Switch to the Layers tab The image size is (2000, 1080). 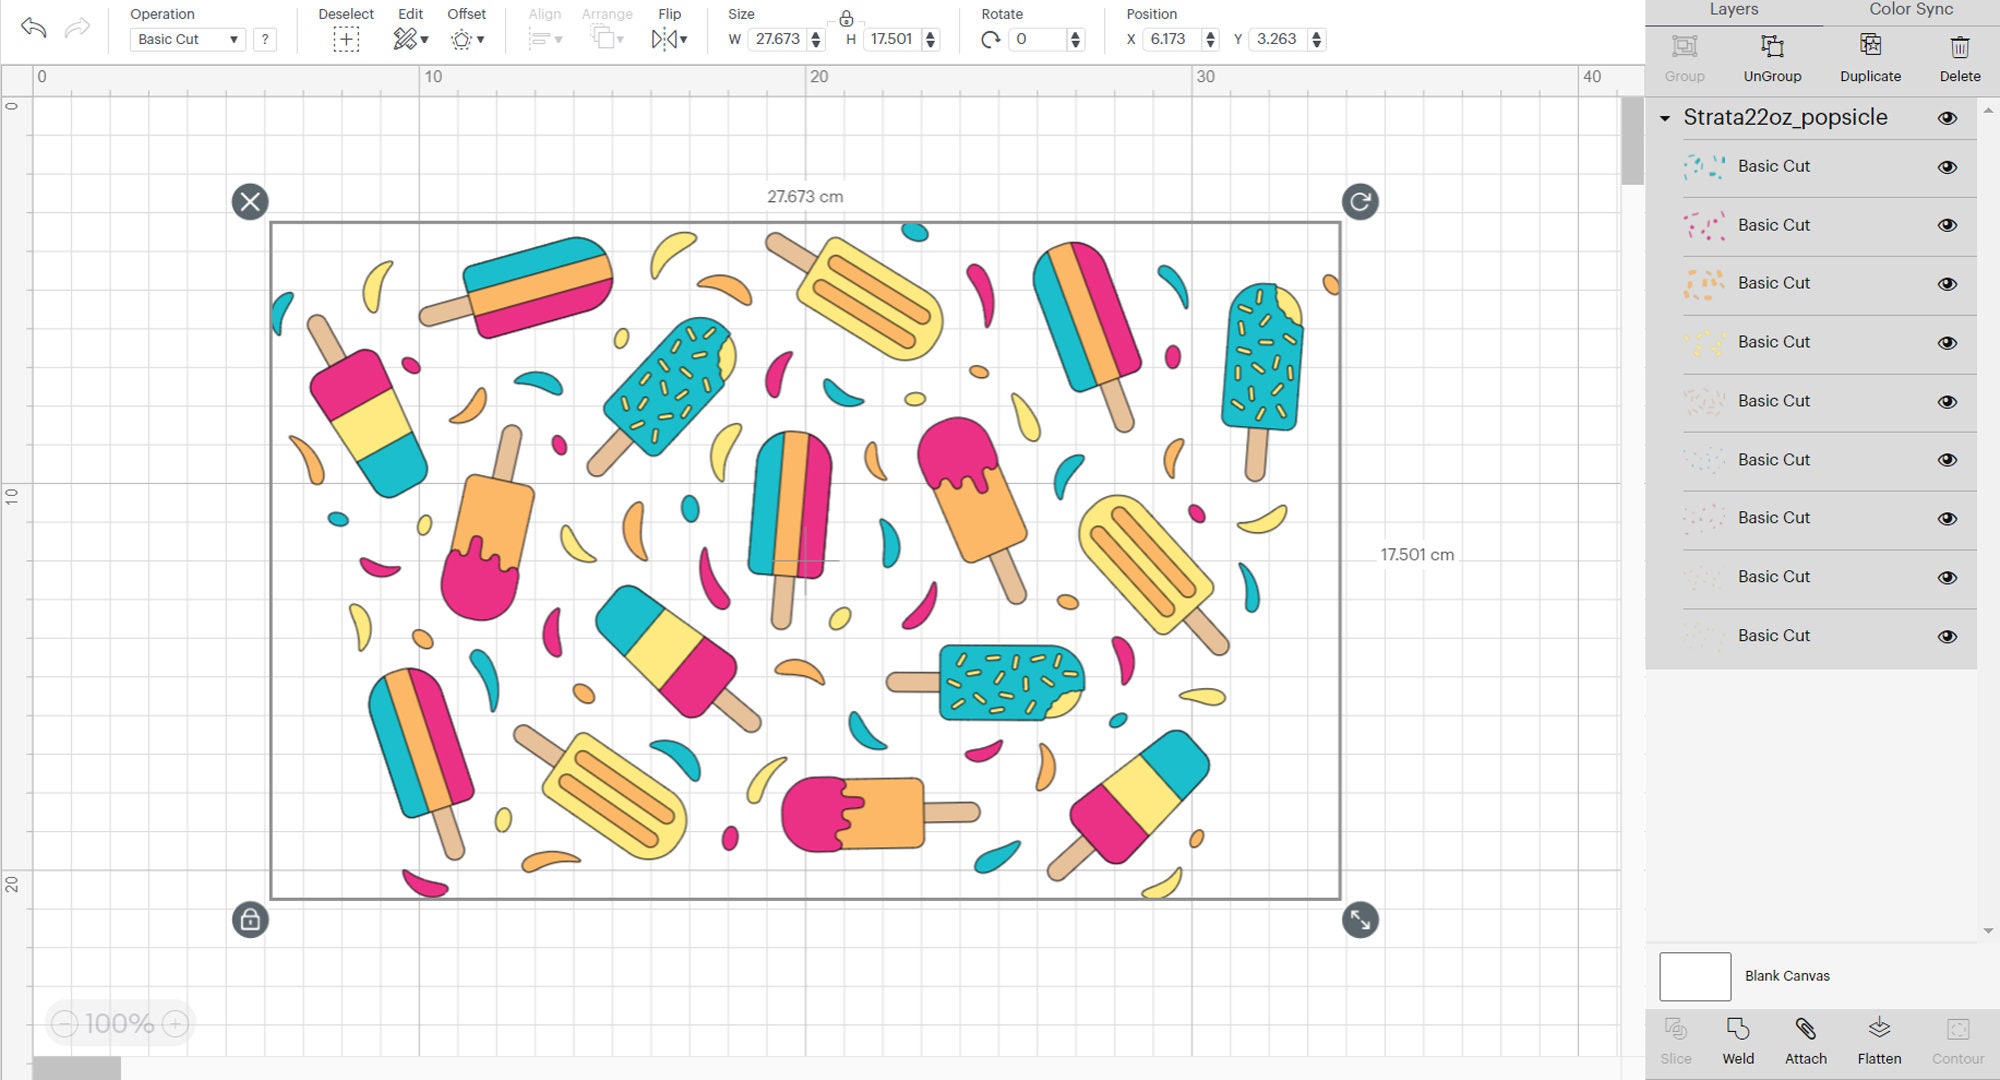[1733, 10]
